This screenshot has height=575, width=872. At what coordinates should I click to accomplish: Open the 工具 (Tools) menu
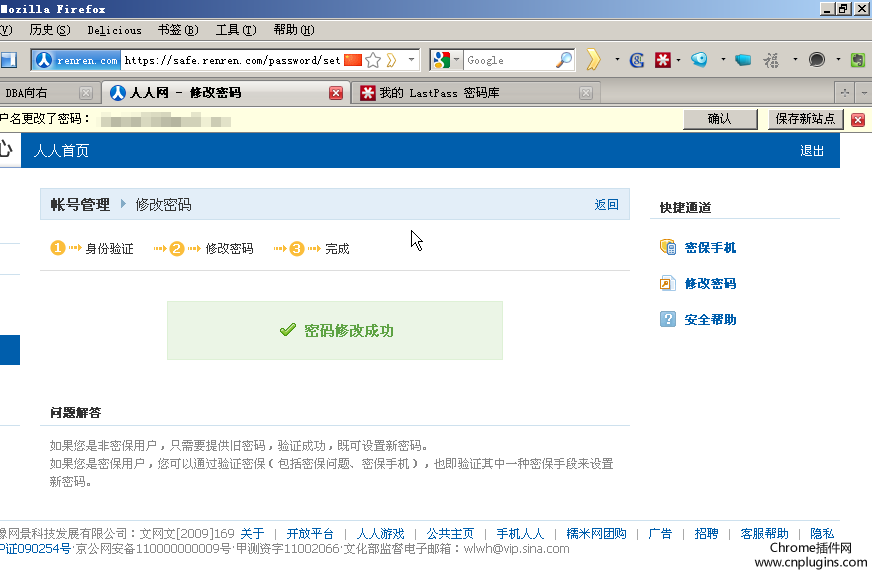point(236,30)
